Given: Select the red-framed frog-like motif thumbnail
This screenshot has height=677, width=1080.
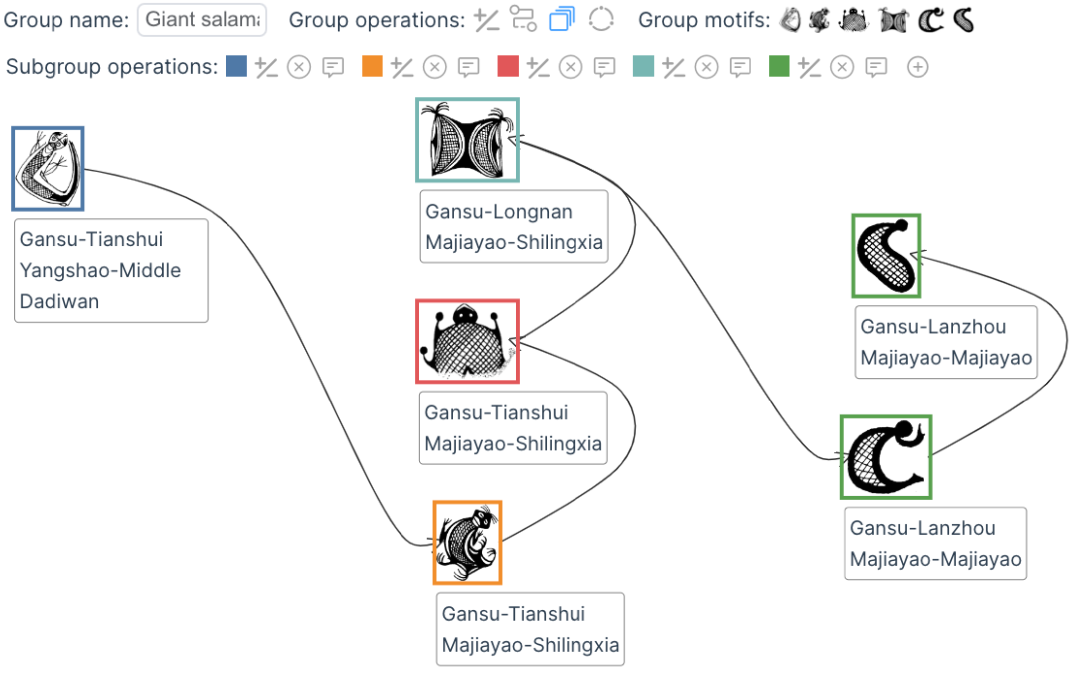Looking at the screenshot, I should click(467, 342).
